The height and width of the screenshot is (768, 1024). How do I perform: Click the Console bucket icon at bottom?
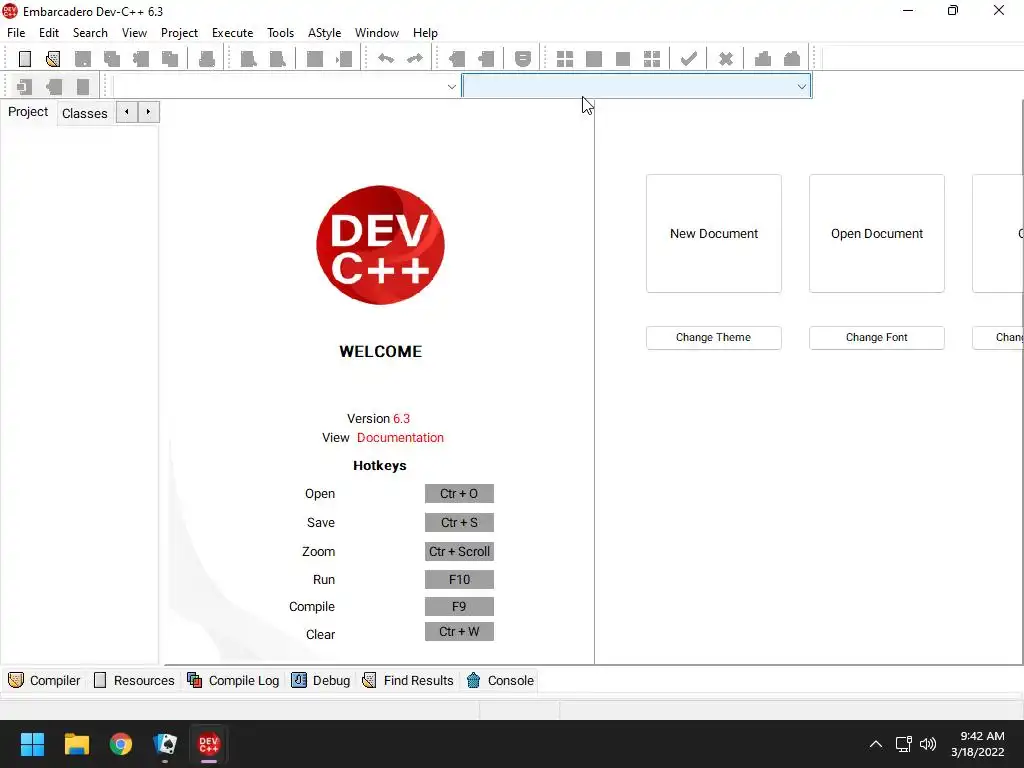pyautogui.click(x=473, y=680)
